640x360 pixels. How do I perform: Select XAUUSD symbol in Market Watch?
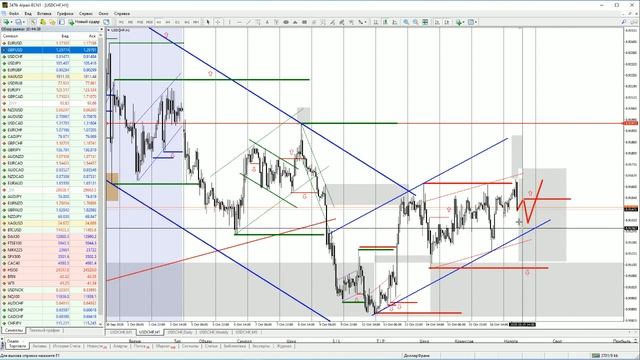[15, 76]
